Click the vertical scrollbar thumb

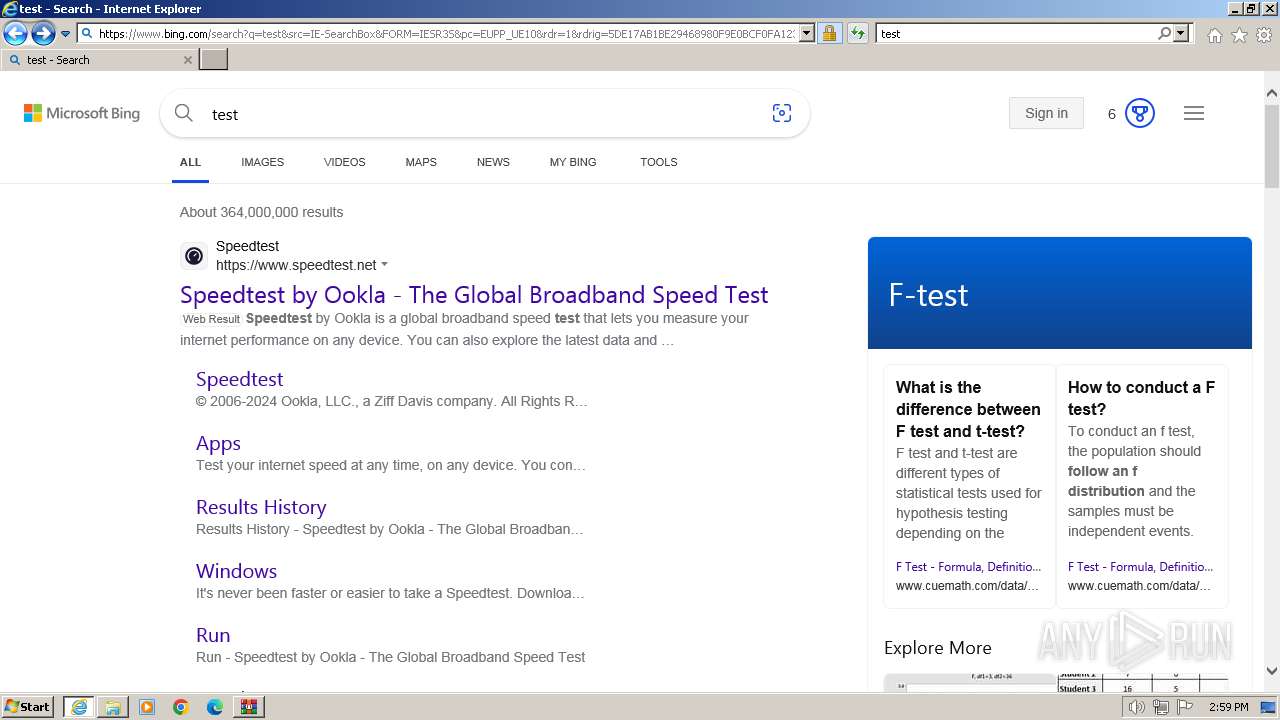(x=1272, y=146)
